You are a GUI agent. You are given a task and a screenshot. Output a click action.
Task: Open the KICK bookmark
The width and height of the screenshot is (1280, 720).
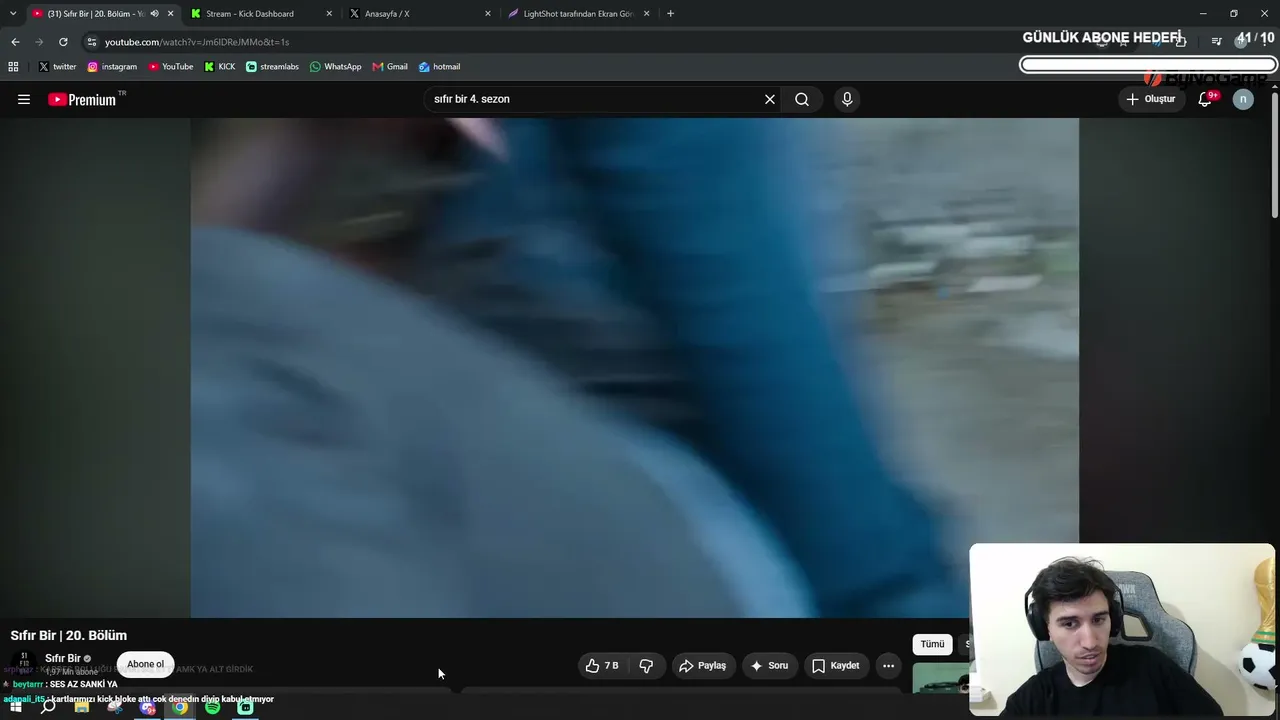pyautogui.click(x=220, y=67)
